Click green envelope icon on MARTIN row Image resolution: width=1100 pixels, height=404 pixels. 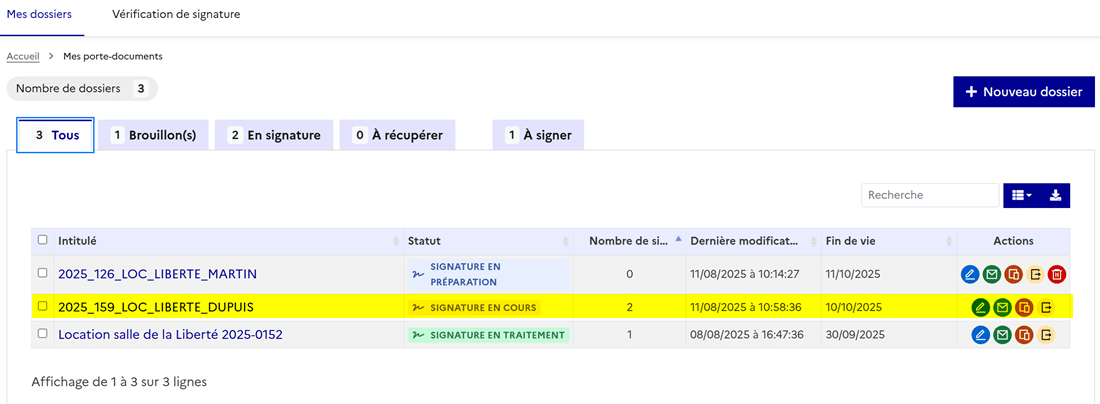pyautogui.click(x=992, y=274)
